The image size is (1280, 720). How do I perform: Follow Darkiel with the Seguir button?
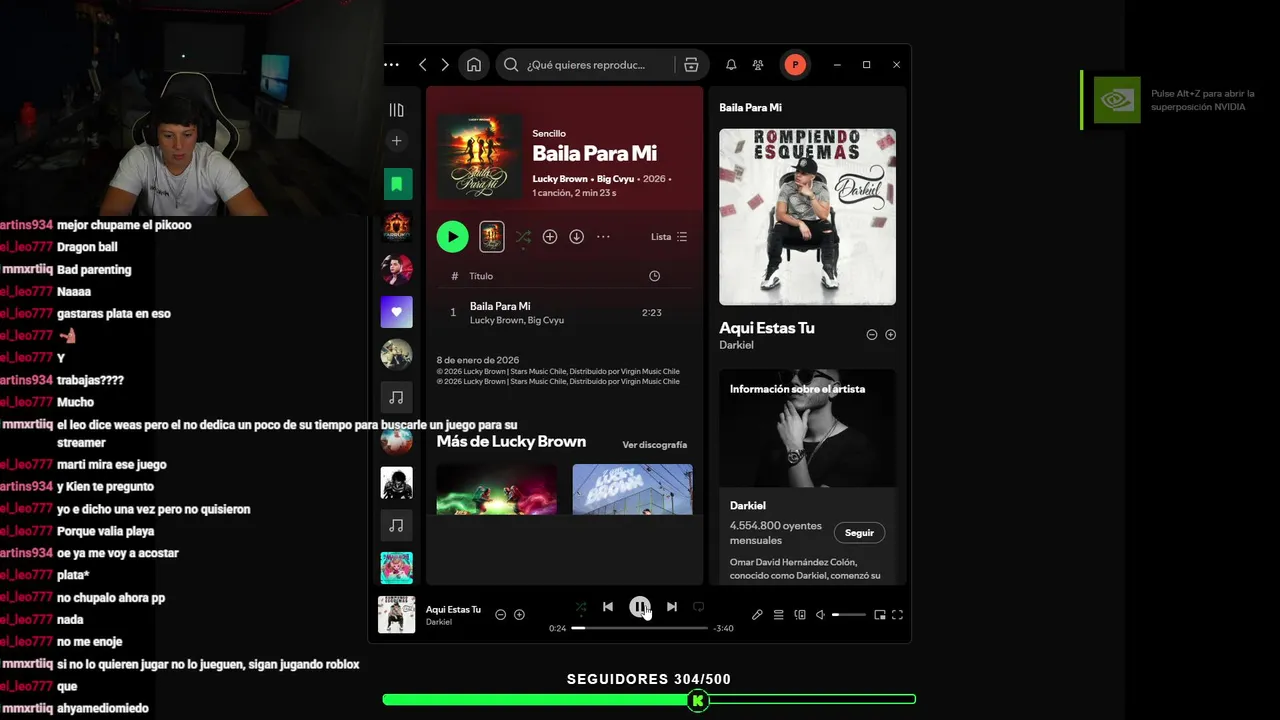pos(859,533)
